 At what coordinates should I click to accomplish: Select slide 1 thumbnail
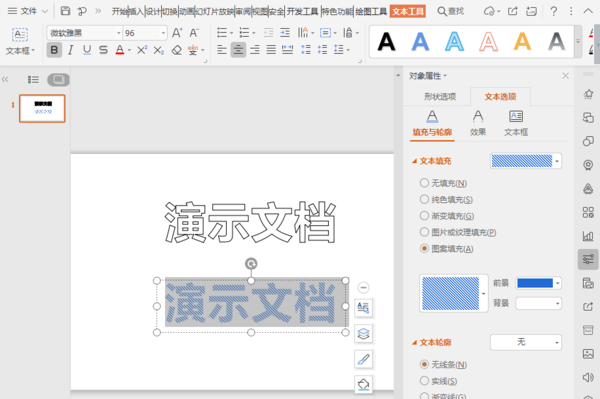point(42,108)
